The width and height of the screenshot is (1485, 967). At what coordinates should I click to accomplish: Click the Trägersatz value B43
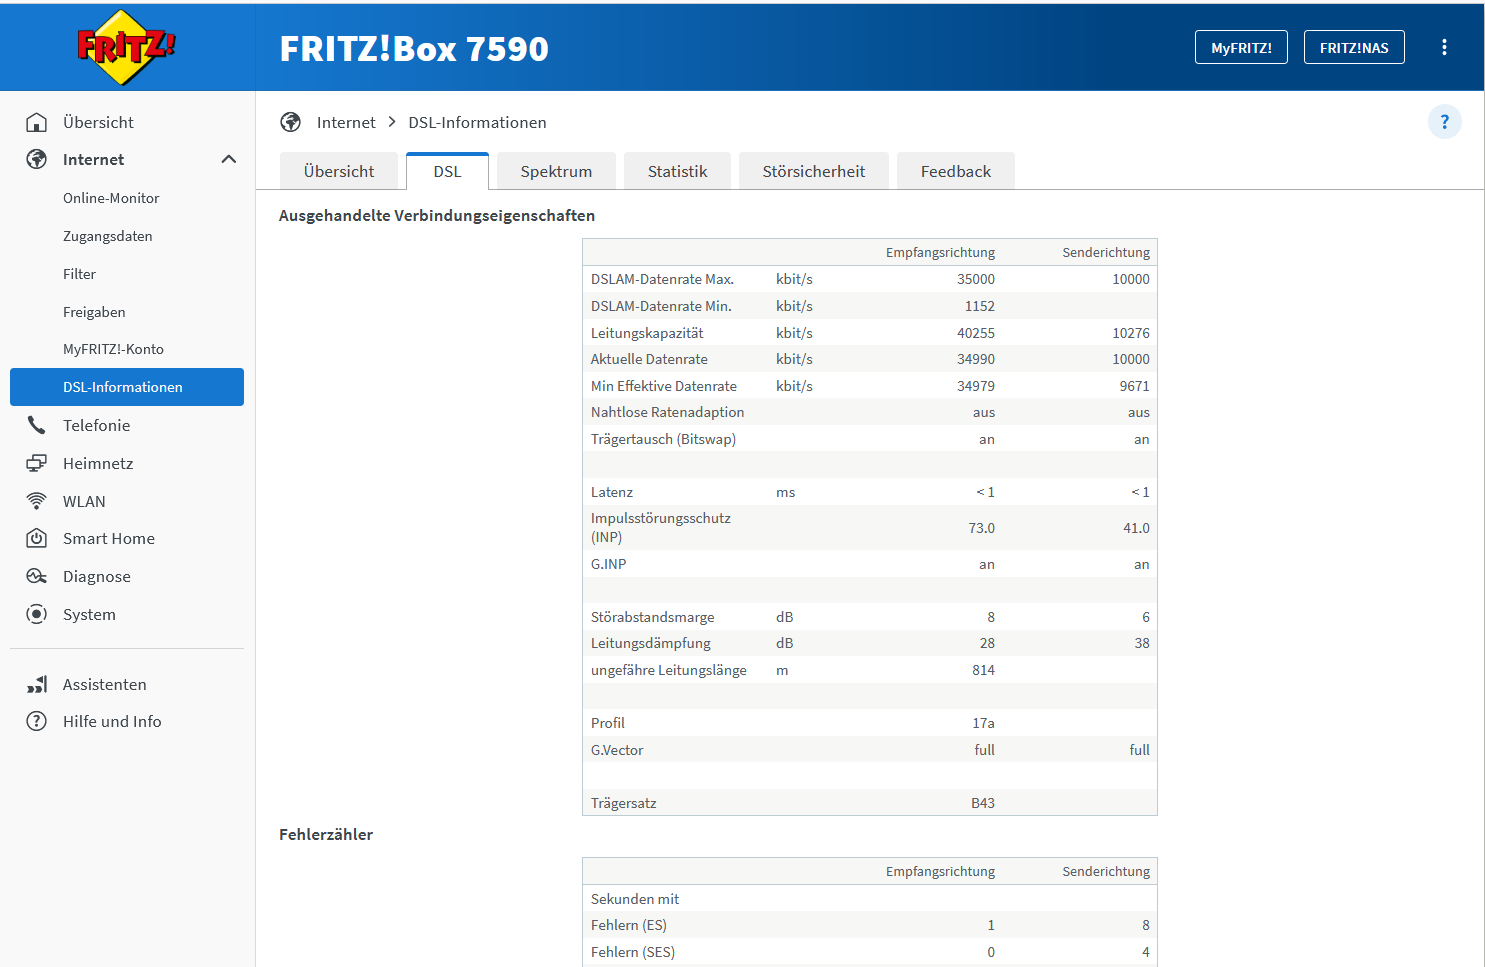983,803
